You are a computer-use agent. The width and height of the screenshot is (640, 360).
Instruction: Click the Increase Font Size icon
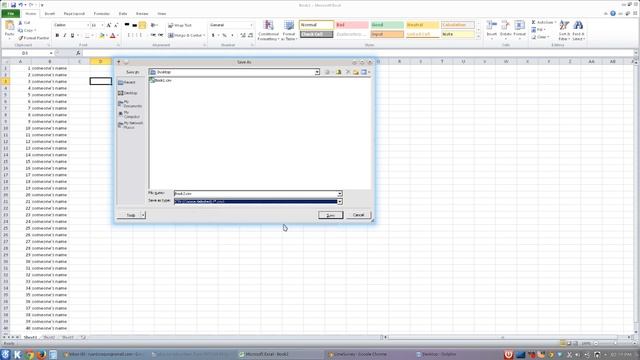click(x=109, y=25)
